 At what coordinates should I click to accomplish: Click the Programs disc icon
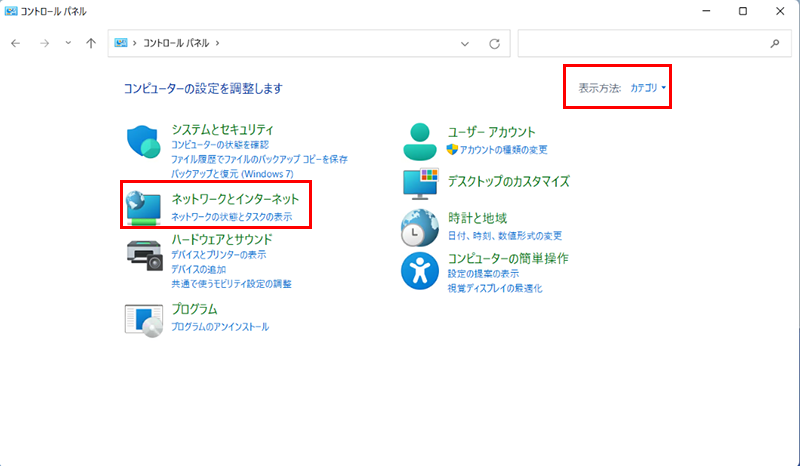144,319
